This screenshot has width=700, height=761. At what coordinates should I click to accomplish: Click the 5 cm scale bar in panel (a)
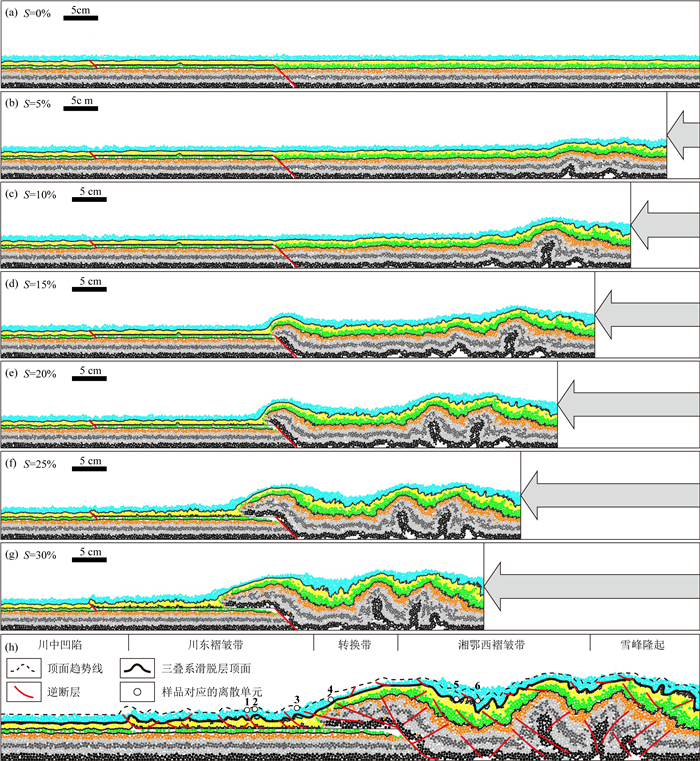point(80,19)
